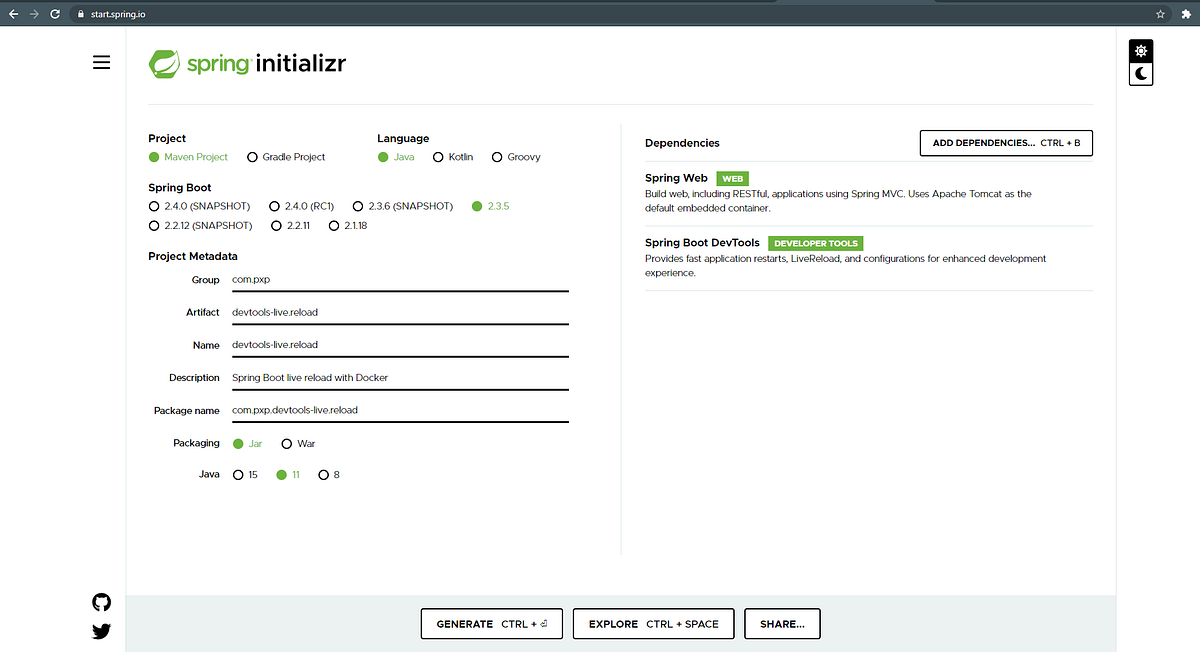Open the GitHub icon at bottom left

[x=101, y=602]
